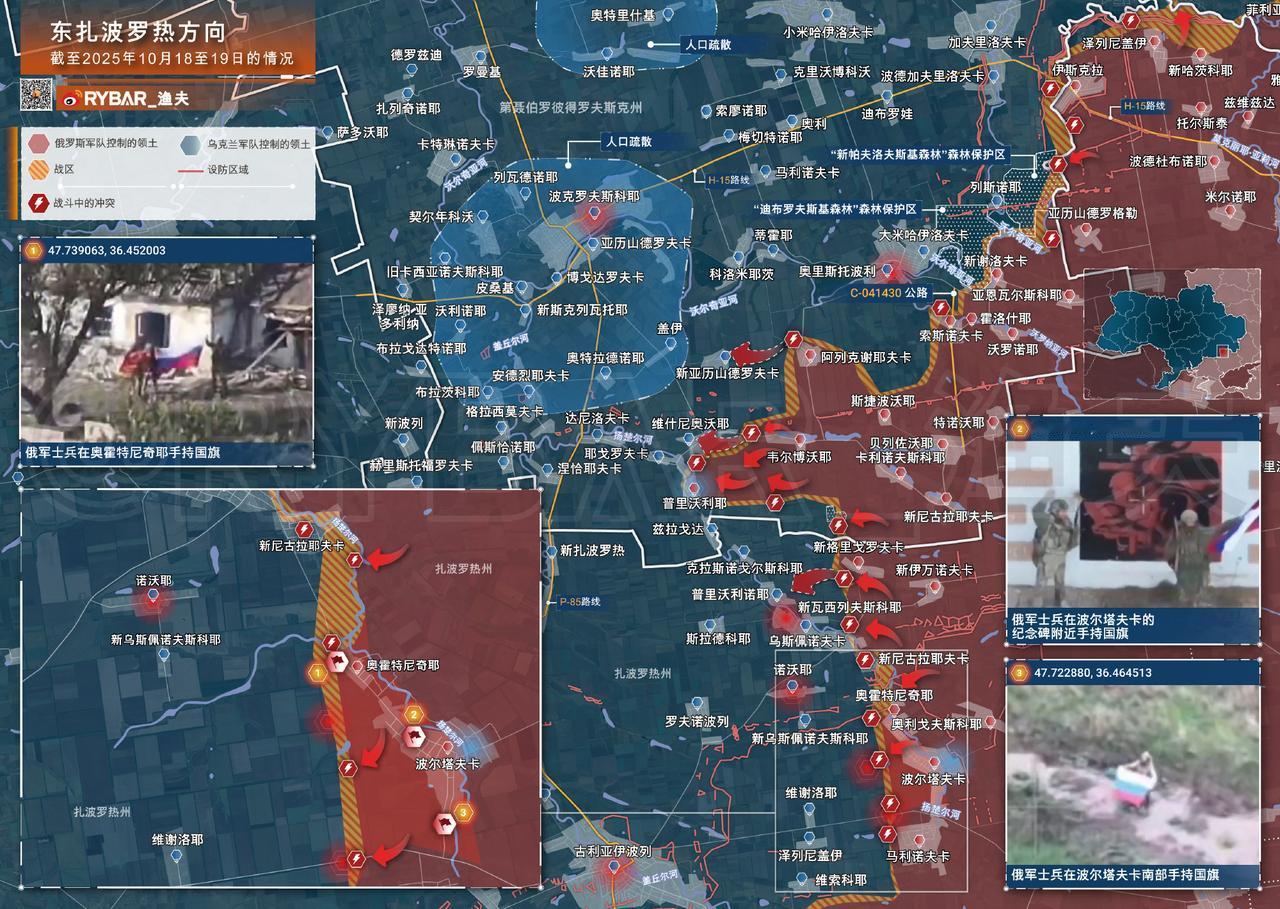Viewport: 1280px width, 909px height.
Task: Click the town pin beside 兹拉戈达
Action: [x=713, y=528]
